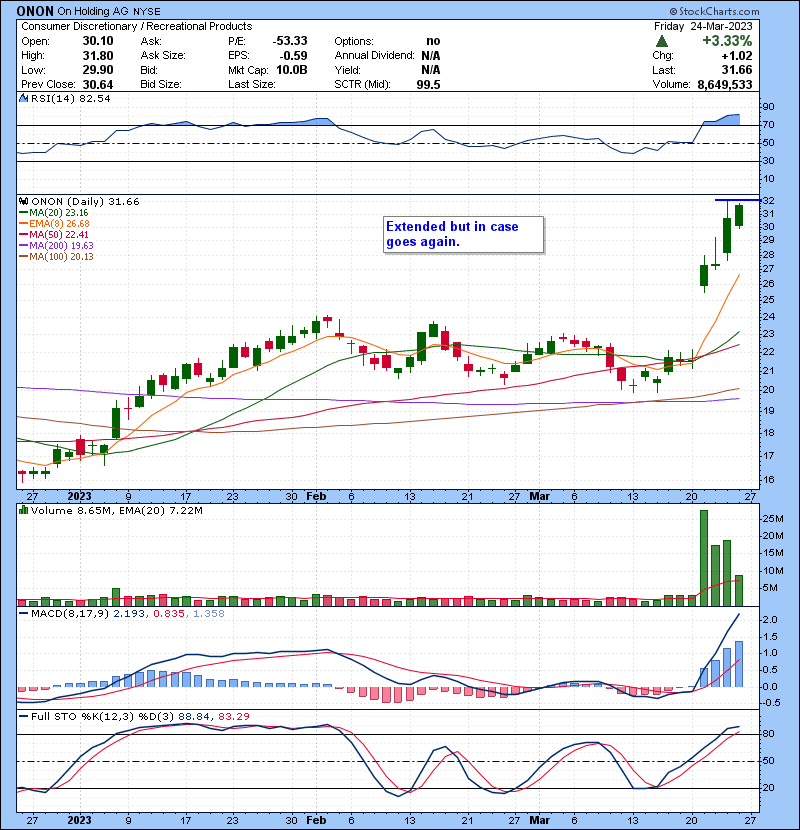800x830 pixels.
Task: Click the High value 31.80
Action: 98,55
